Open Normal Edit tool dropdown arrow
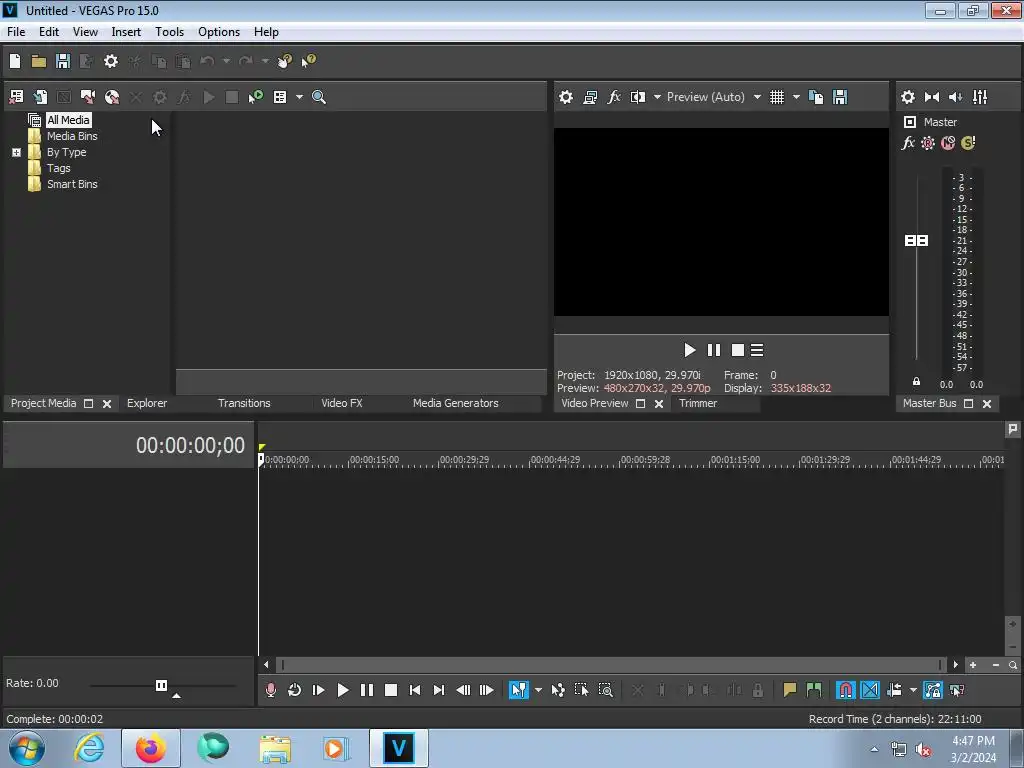Image resolution: width=1024 pixels, height=768 pixels. tap(538, 690)
